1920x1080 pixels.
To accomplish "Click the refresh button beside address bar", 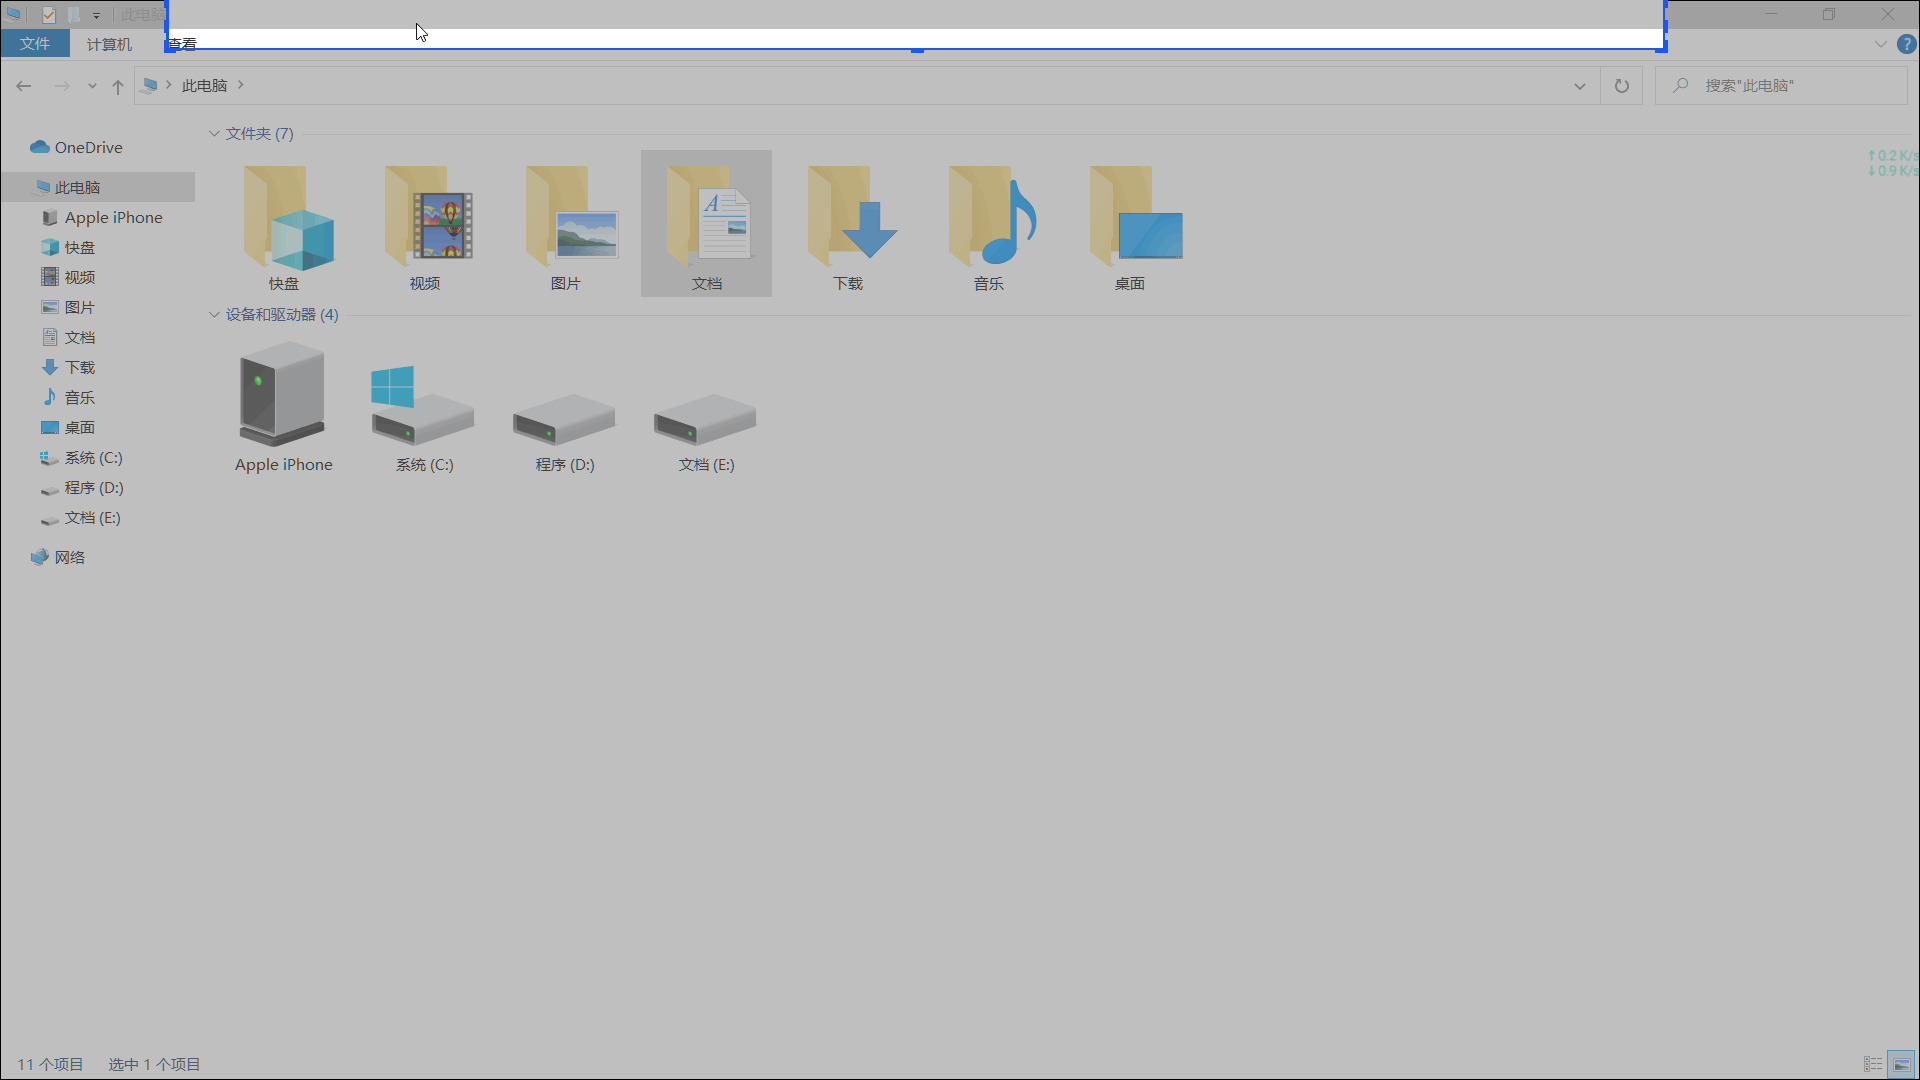I will click(x=1621, y=86).
